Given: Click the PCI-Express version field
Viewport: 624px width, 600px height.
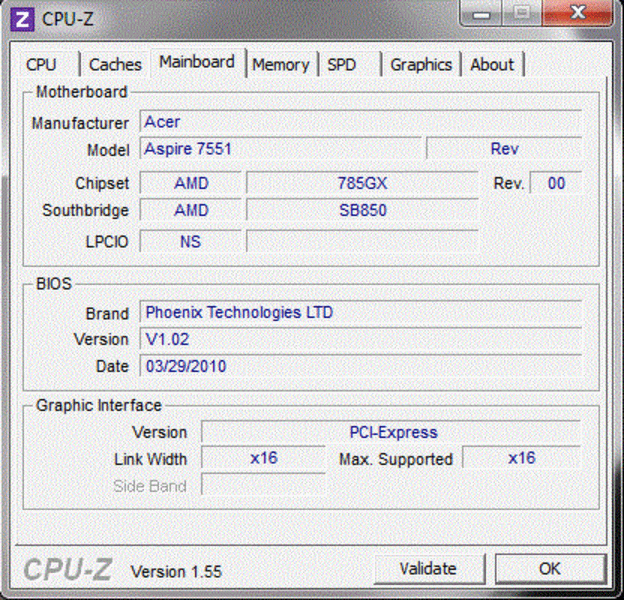Looking at the screenshot, I should (391, 432).
